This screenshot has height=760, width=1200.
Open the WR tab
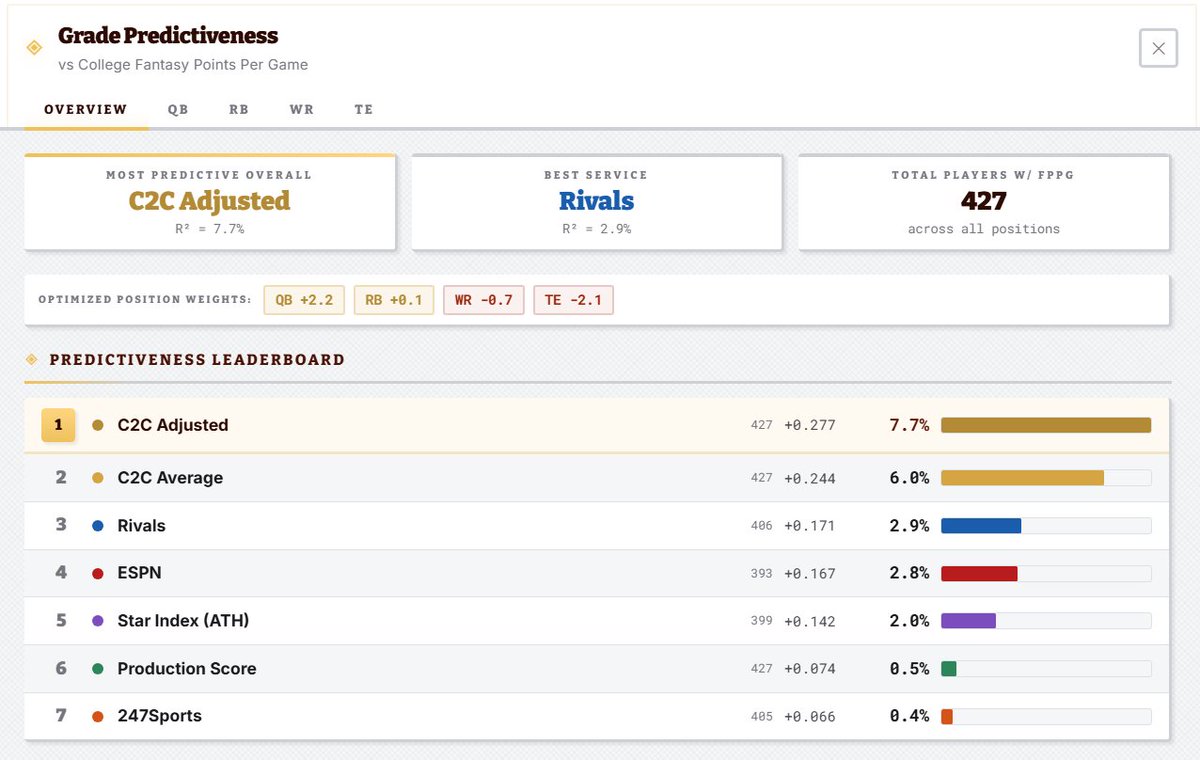(301, 109)
